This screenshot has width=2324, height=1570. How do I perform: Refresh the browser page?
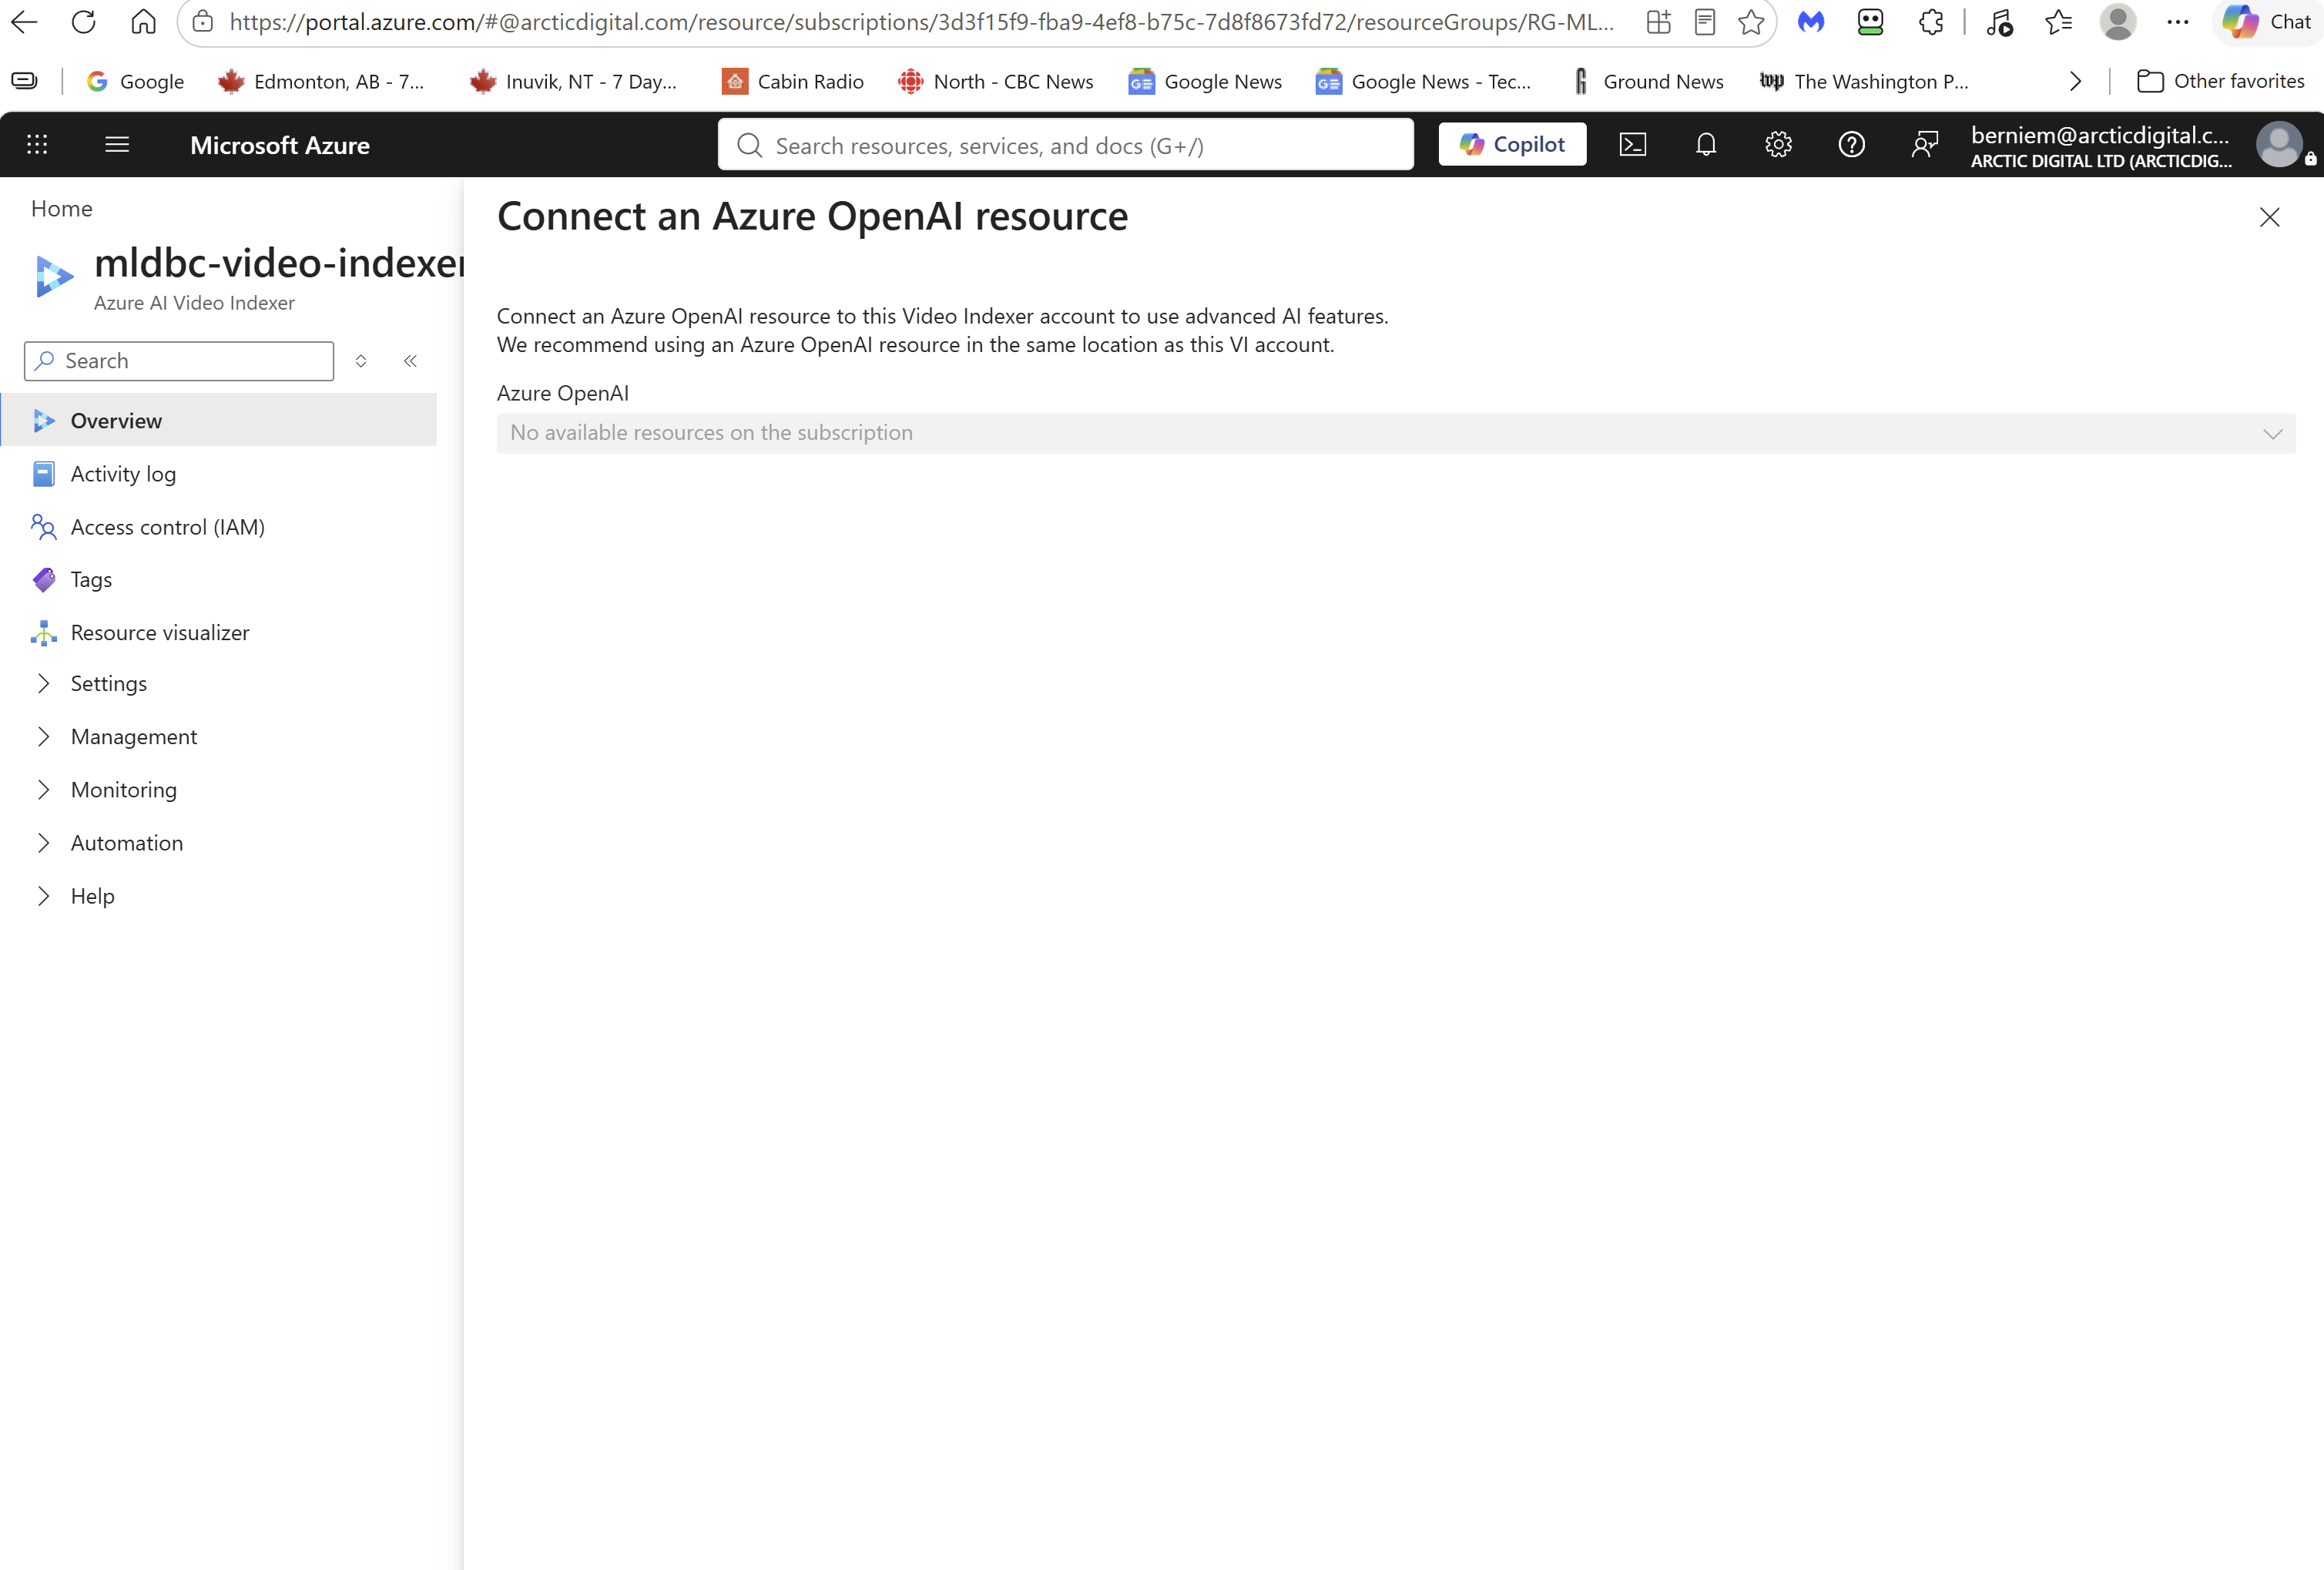[84, 22]
